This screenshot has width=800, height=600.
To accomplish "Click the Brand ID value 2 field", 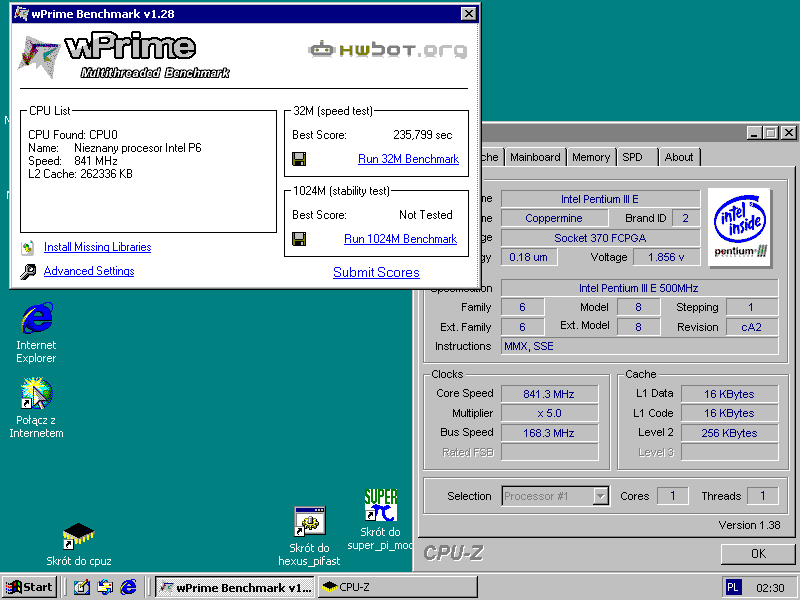I will tap(686, 218).
